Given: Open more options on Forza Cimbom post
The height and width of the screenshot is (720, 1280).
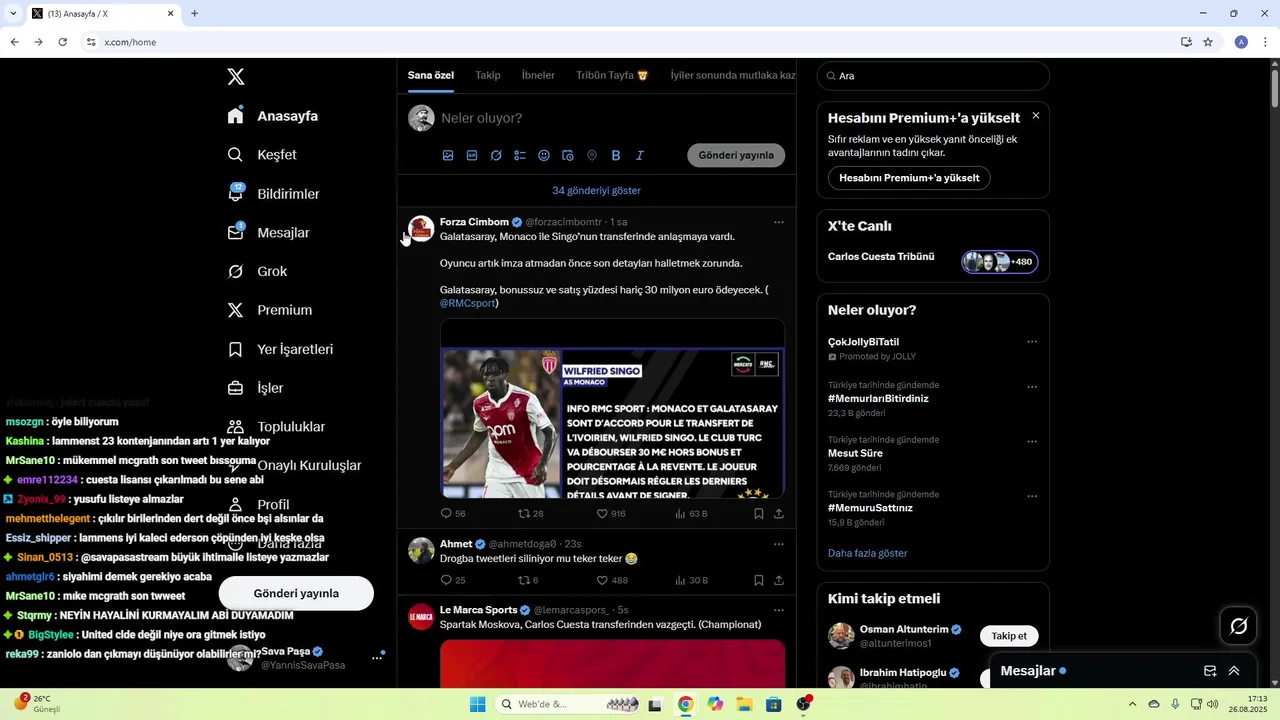Looking at the screenshot, I should pos(779,222).
